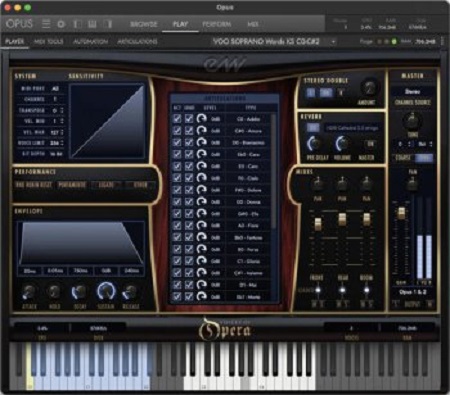Screen dimensions: 450x395
Task: Click the Reverb Pre Delay knob
Action: point(314,144)
